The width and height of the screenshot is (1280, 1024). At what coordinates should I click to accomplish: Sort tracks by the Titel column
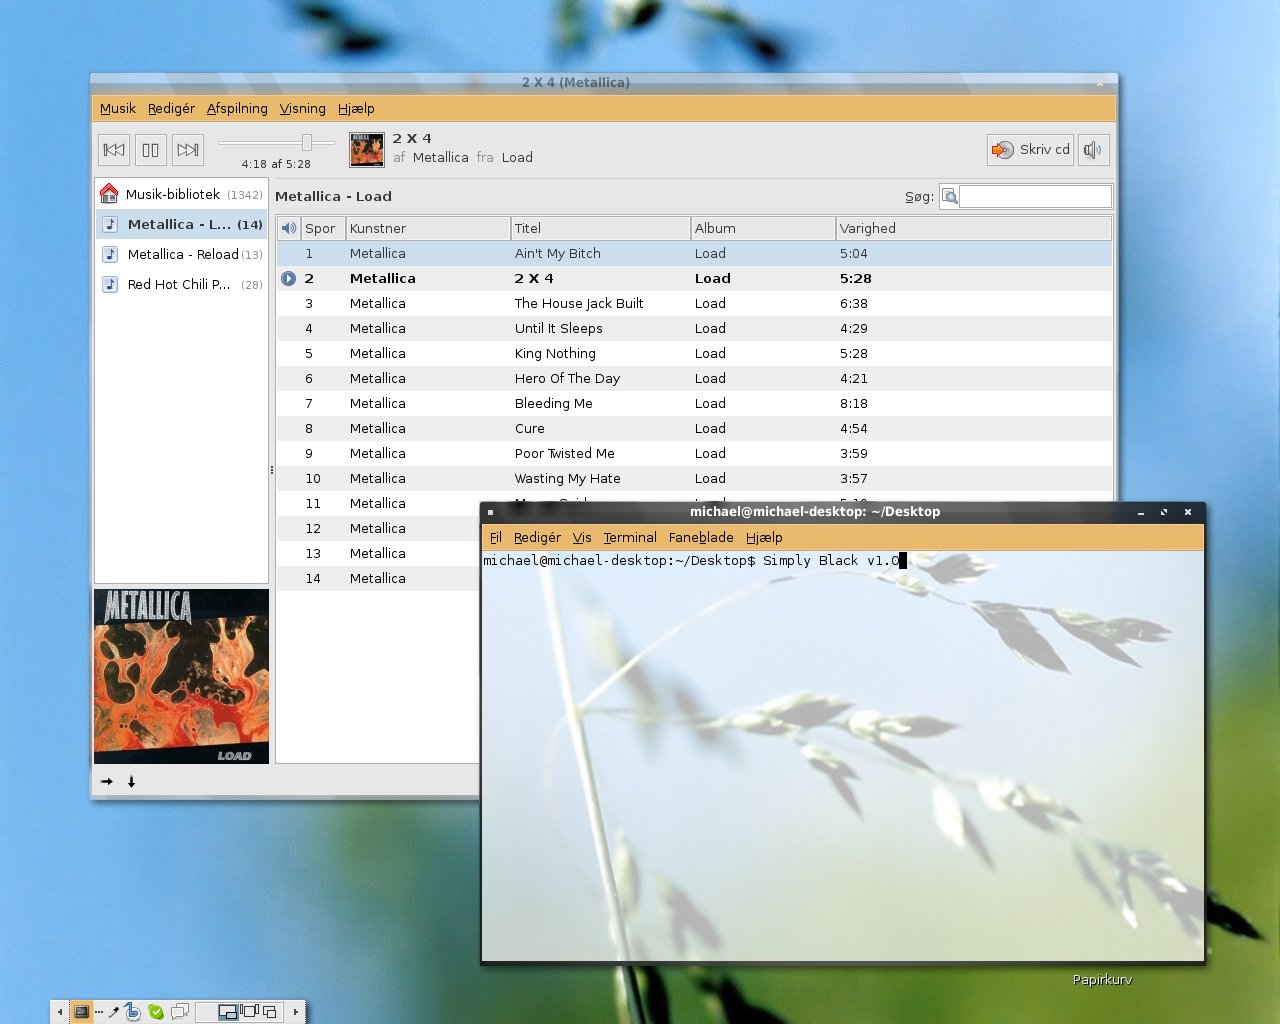600,228
